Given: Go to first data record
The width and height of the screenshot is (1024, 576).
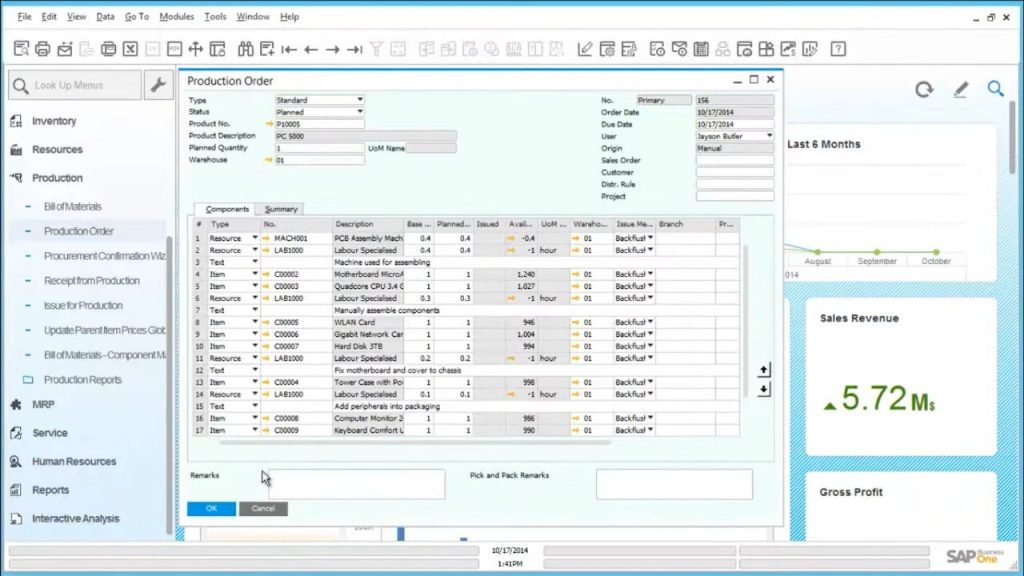Looking at the screenshot, I should click(x=289, y=49).
